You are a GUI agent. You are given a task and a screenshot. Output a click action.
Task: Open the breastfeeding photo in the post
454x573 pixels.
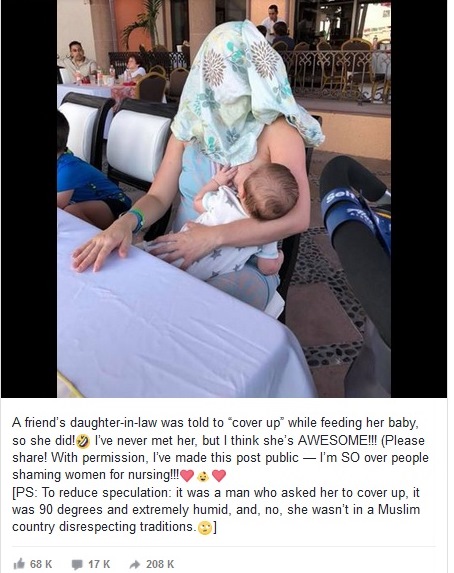click(x=224, y=198)
